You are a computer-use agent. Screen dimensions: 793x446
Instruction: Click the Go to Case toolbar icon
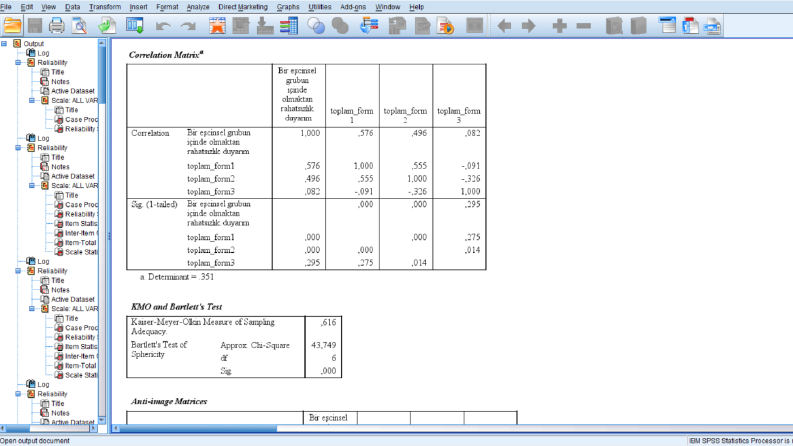click(x=241, y=26)
